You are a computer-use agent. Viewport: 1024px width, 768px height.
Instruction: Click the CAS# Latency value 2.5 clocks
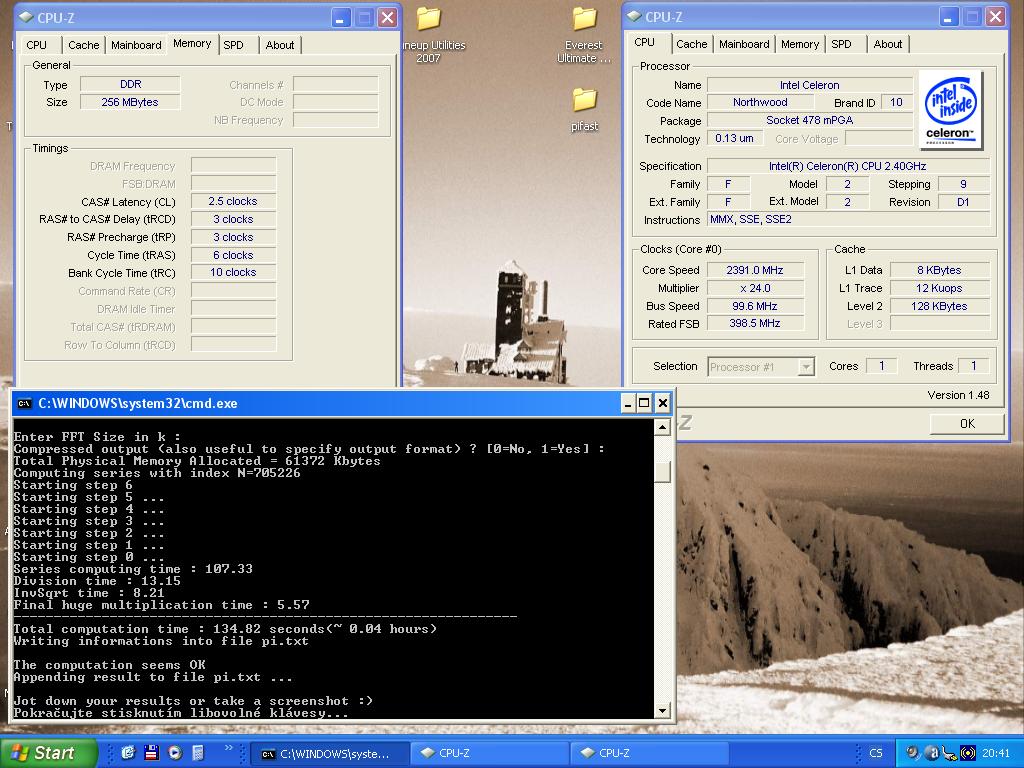(233, 201)
